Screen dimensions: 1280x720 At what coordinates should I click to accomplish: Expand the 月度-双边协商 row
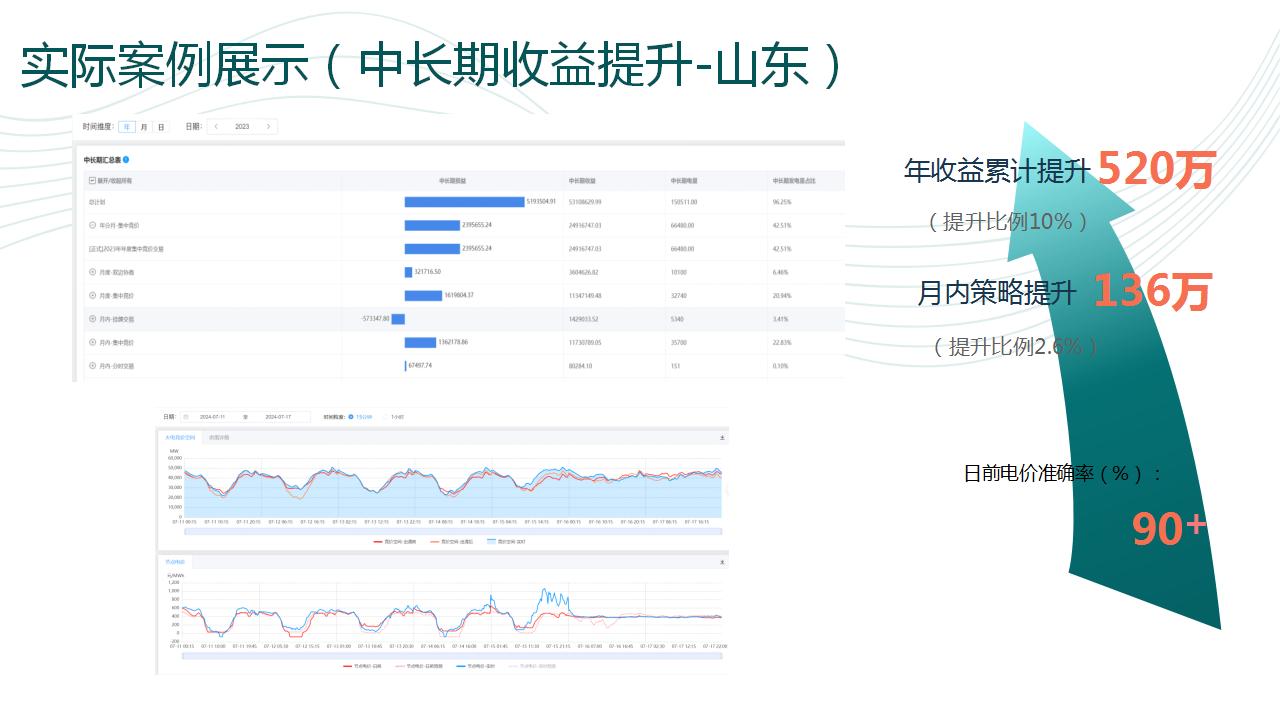point(92,272)
